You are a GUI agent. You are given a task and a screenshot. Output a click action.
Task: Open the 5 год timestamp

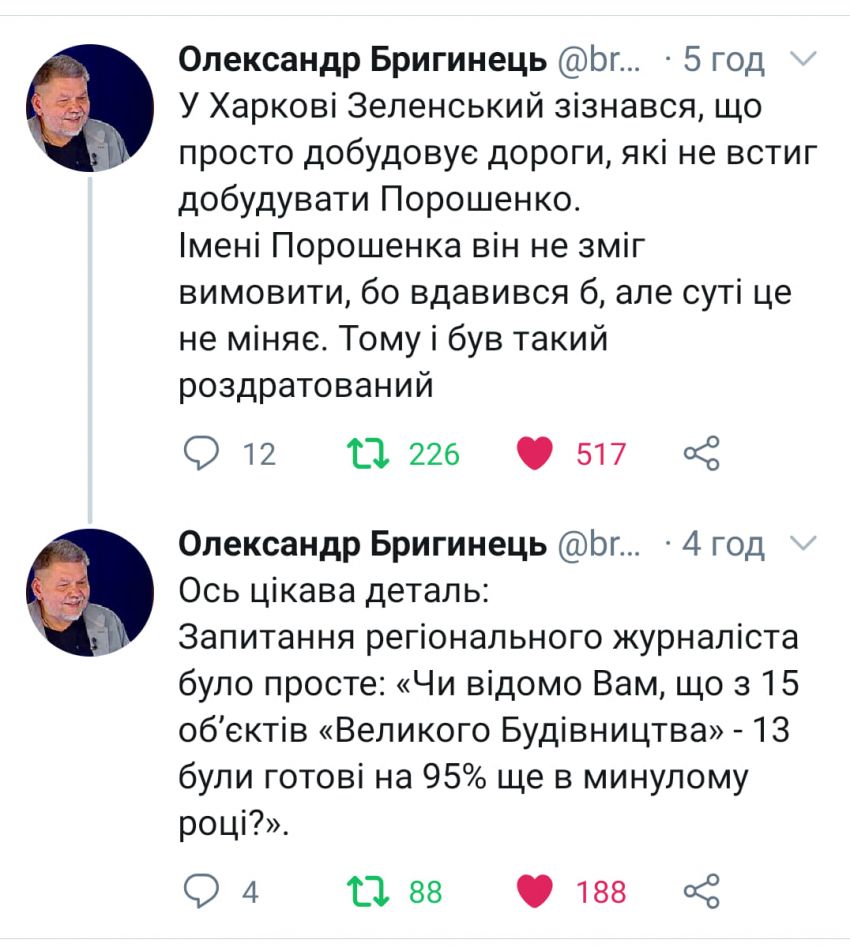coord(723,60)
